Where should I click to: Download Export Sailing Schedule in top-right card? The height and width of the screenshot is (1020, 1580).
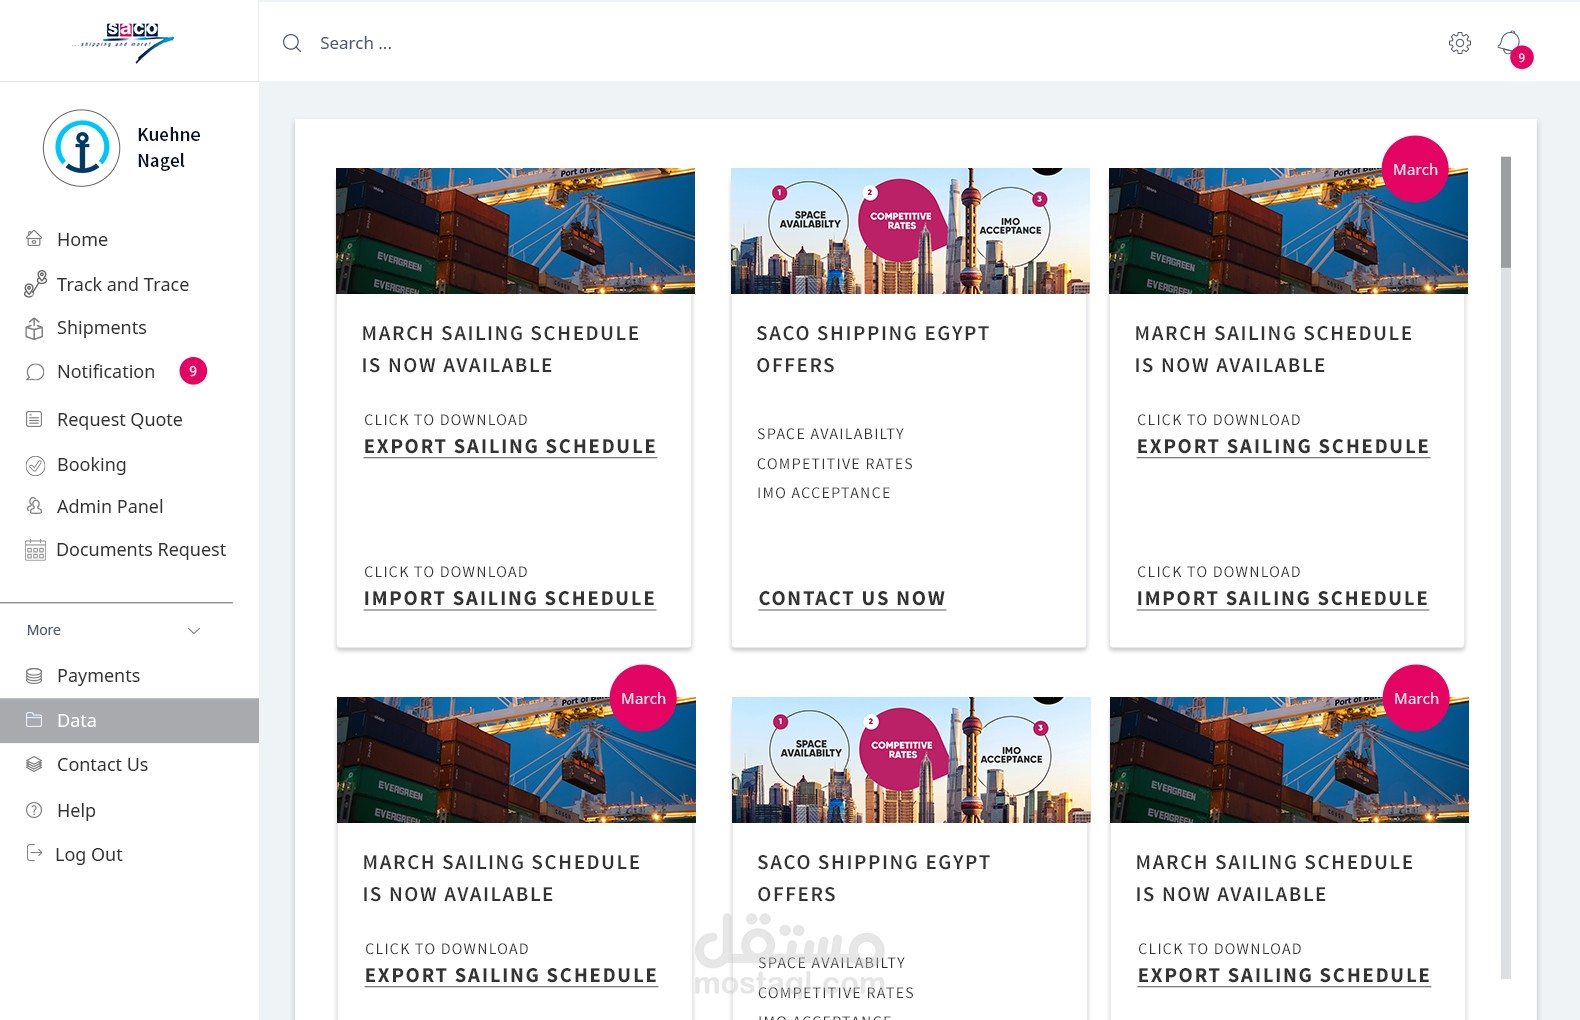click(x=1283, y=446)
